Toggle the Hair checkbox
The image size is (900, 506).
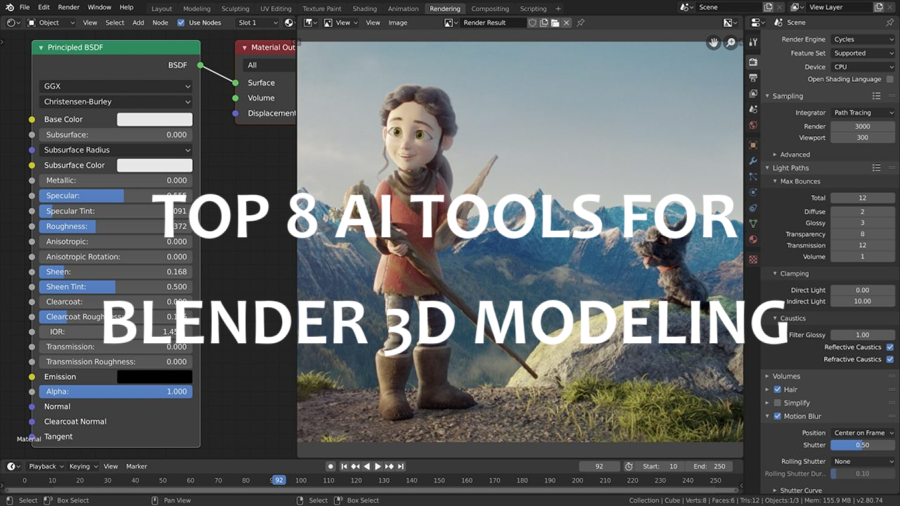(x=777, y=390)
